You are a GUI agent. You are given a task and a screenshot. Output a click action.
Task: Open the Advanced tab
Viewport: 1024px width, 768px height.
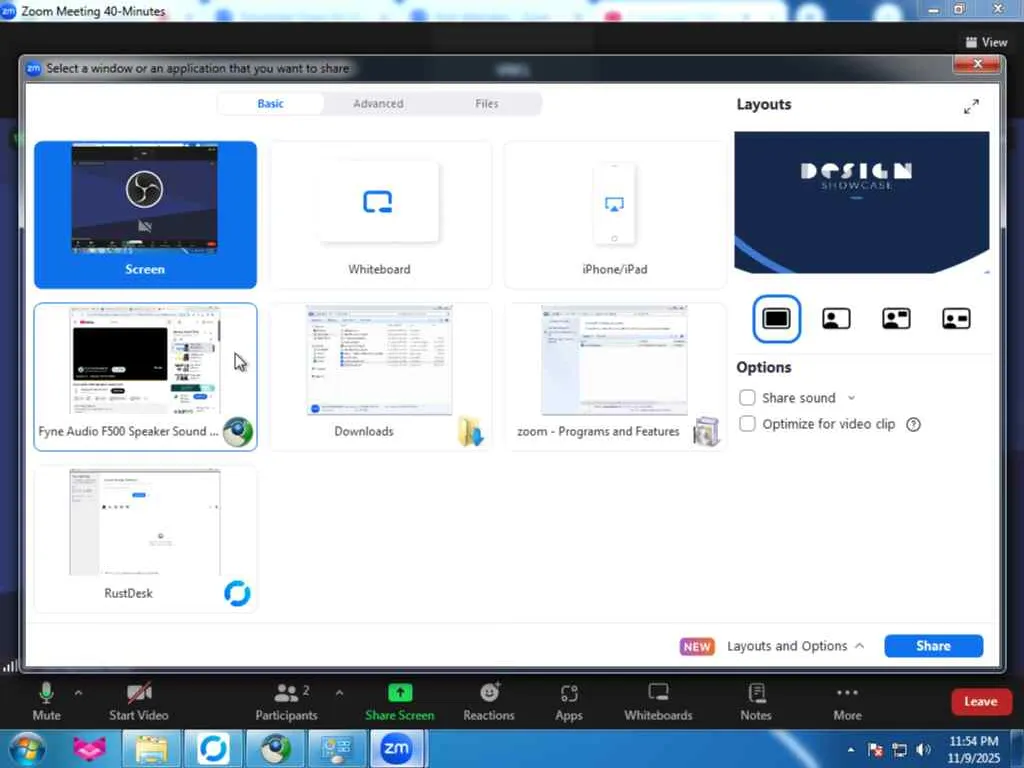click(378, 104)
